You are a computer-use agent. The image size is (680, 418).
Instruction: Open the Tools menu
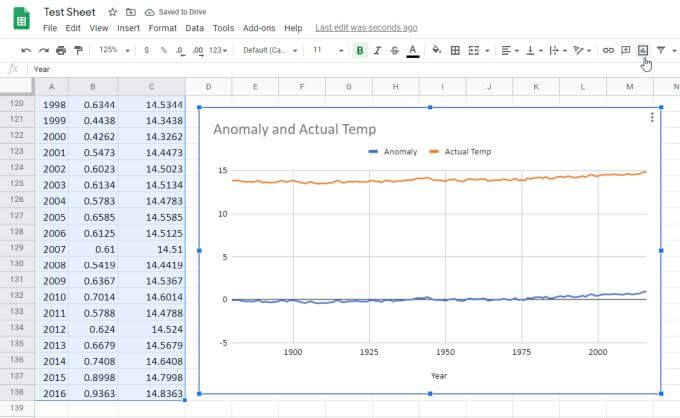pyautogui.click(x=223, y=28)
